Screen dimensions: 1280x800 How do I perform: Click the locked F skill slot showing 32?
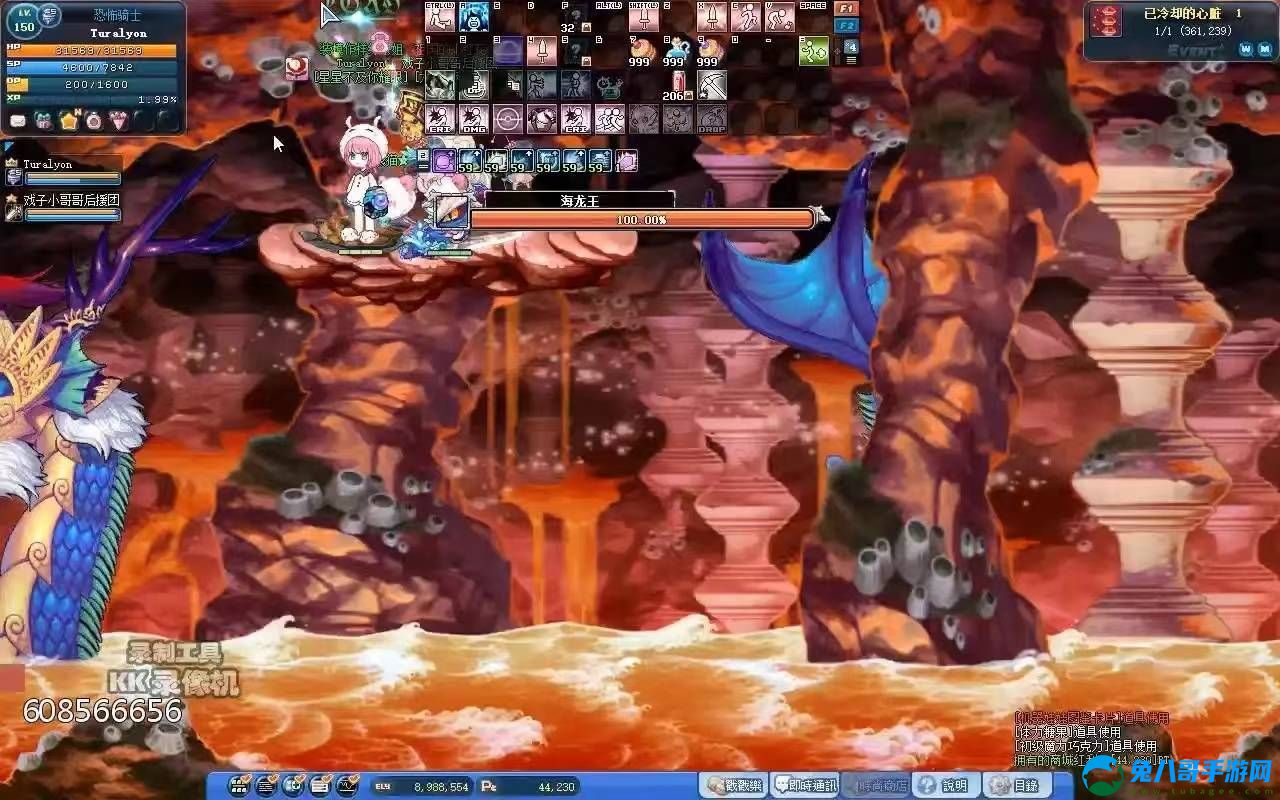576,17
